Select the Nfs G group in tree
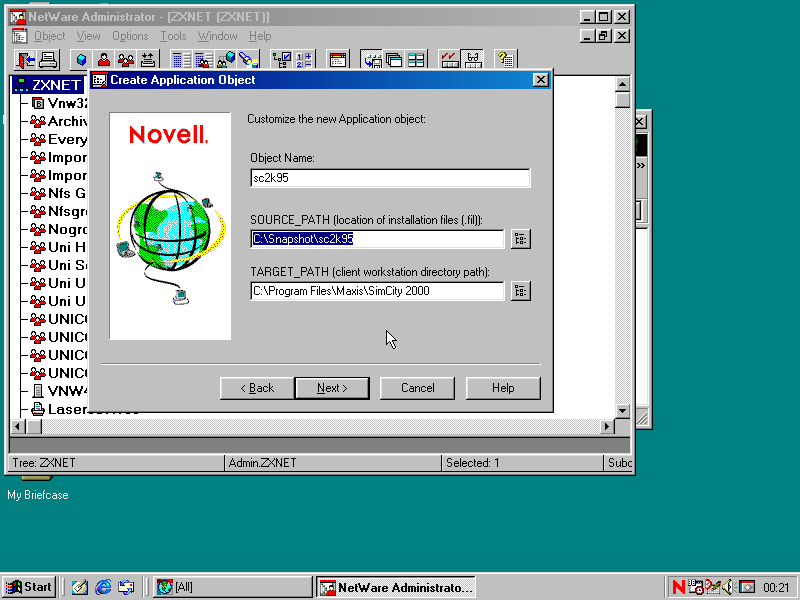The height and width of the screenshot is (600, 800). click(58, 193)
